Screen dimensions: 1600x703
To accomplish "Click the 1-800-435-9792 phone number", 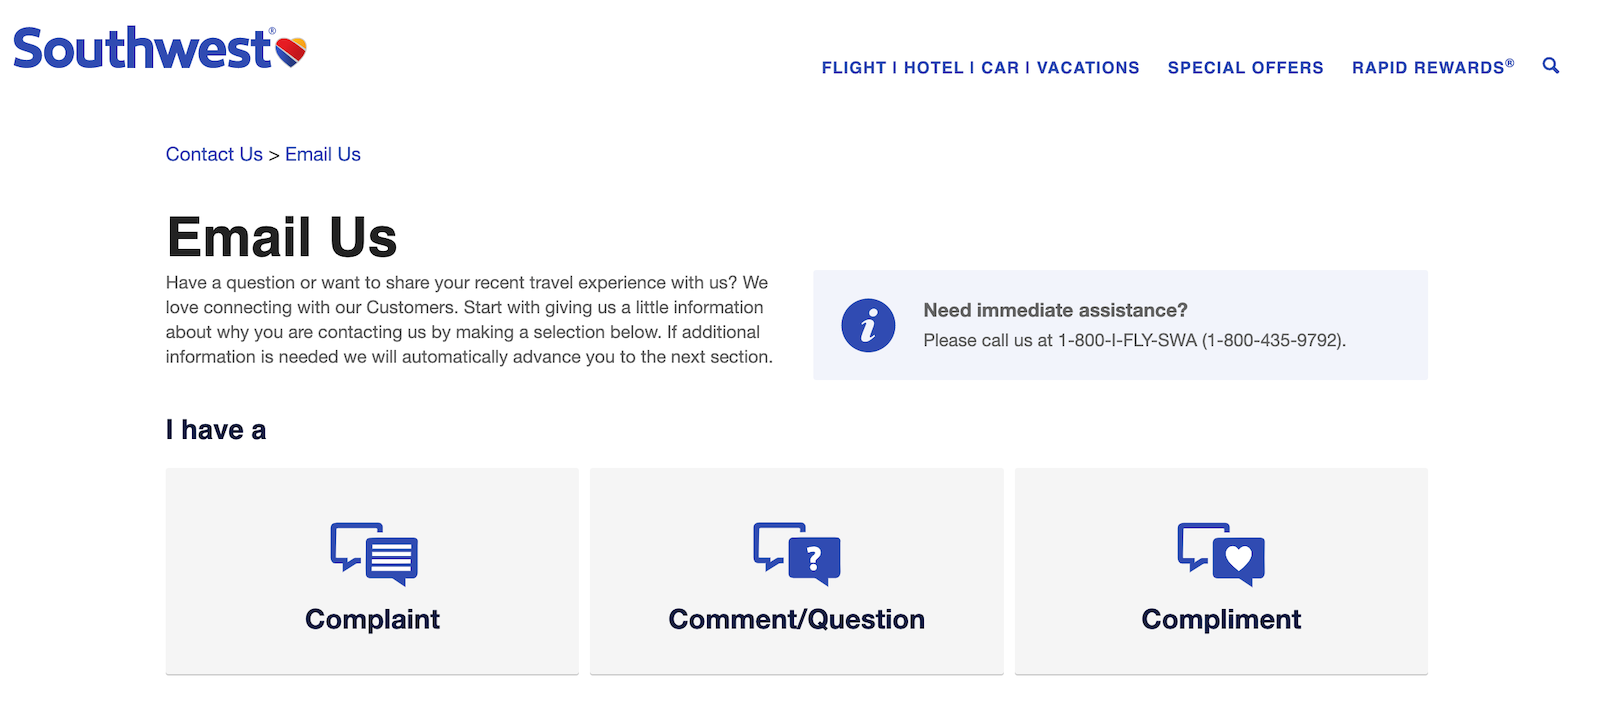I will coord(1270,340).
